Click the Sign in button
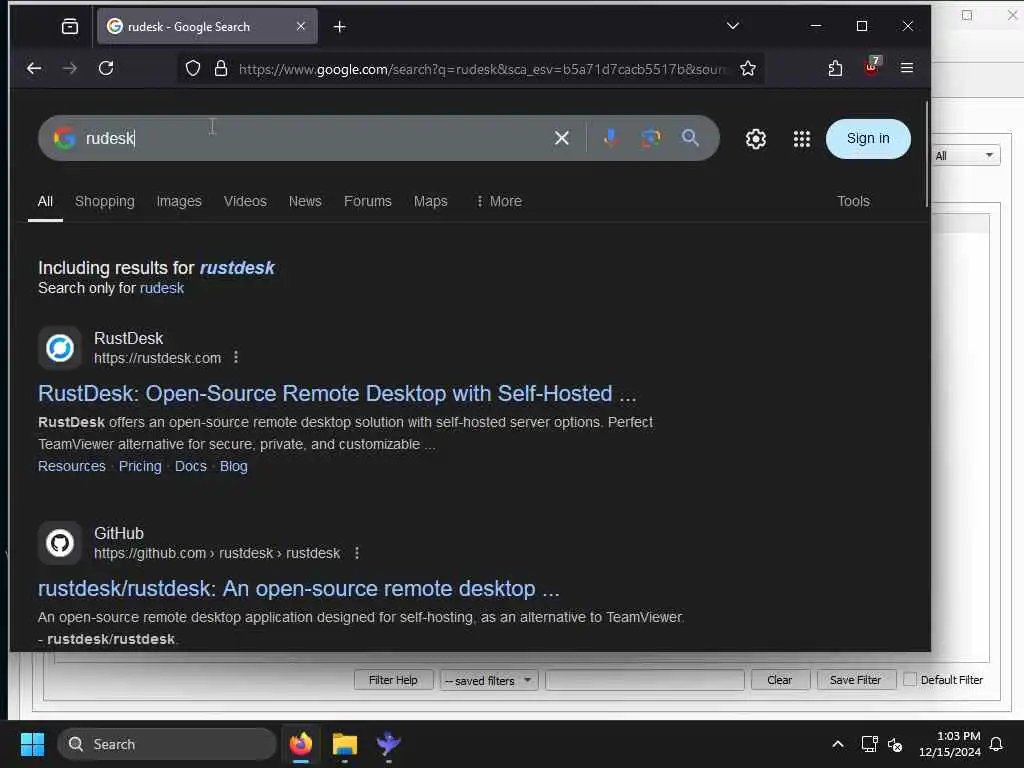Screen dimensions: 1024x768 tap(868, 138)
